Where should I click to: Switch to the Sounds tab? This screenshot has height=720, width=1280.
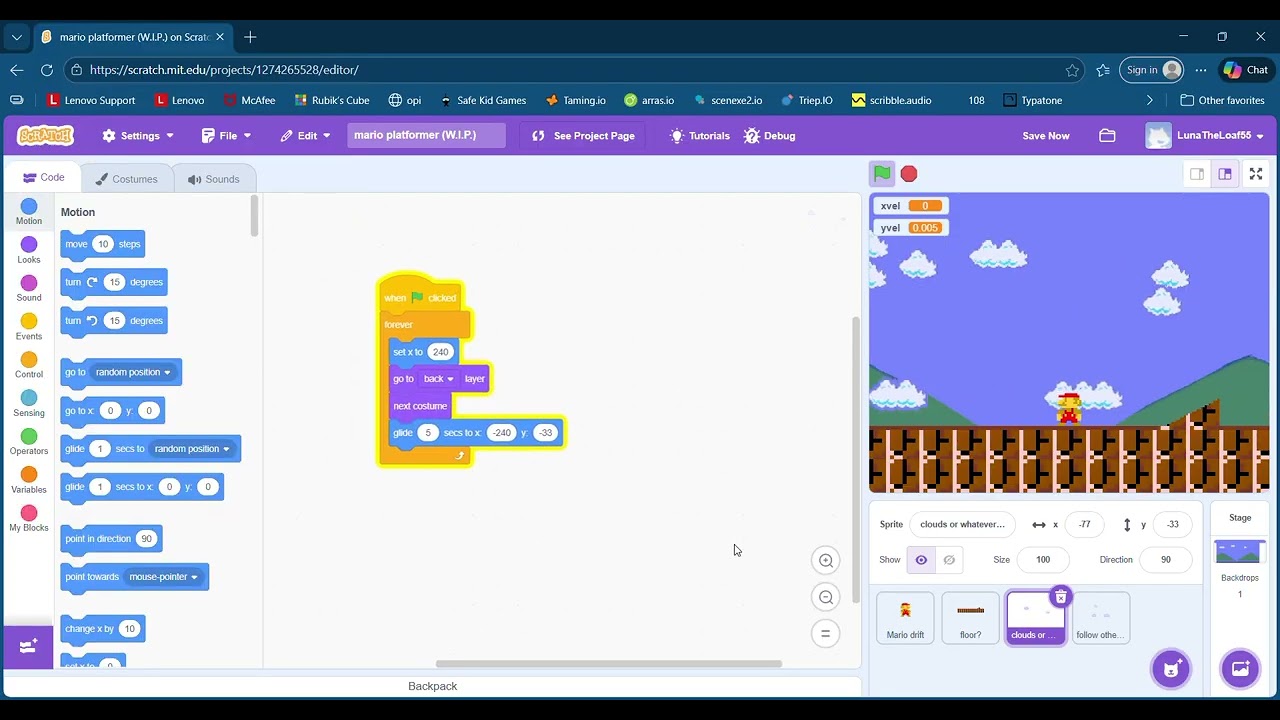click(x=214, y=179)
